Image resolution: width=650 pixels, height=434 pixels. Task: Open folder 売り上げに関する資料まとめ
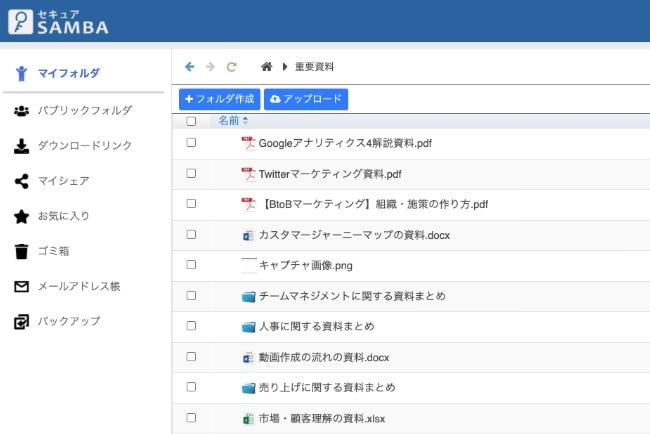coord(327,388)
